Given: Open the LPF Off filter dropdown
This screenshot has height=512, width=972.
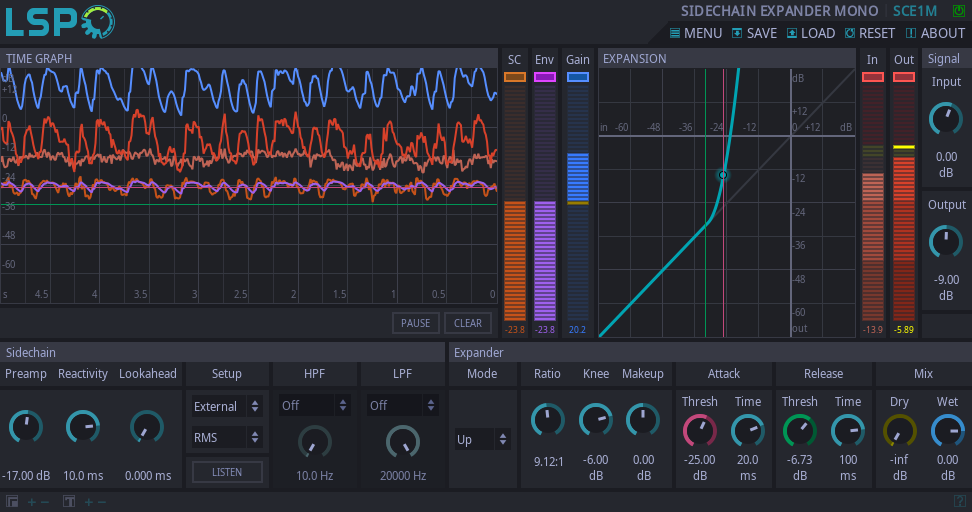Looking at the screenshot, I should point(402,405).
